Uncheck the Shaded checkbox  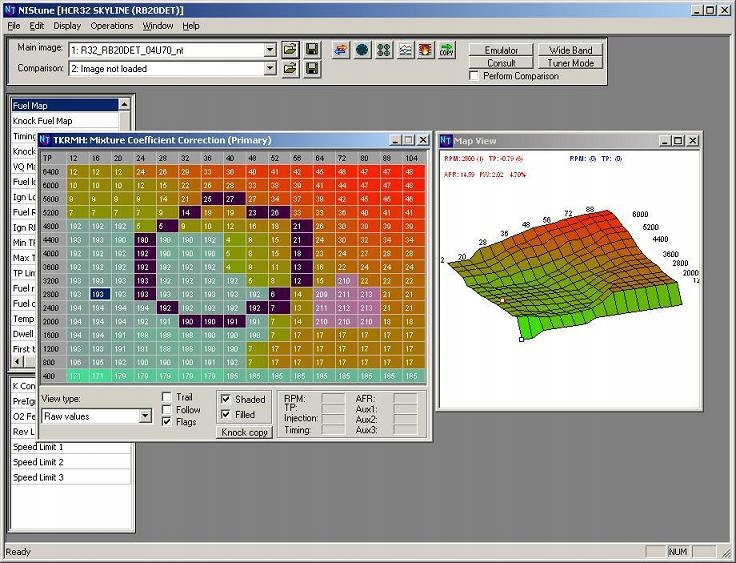[225, 399]
